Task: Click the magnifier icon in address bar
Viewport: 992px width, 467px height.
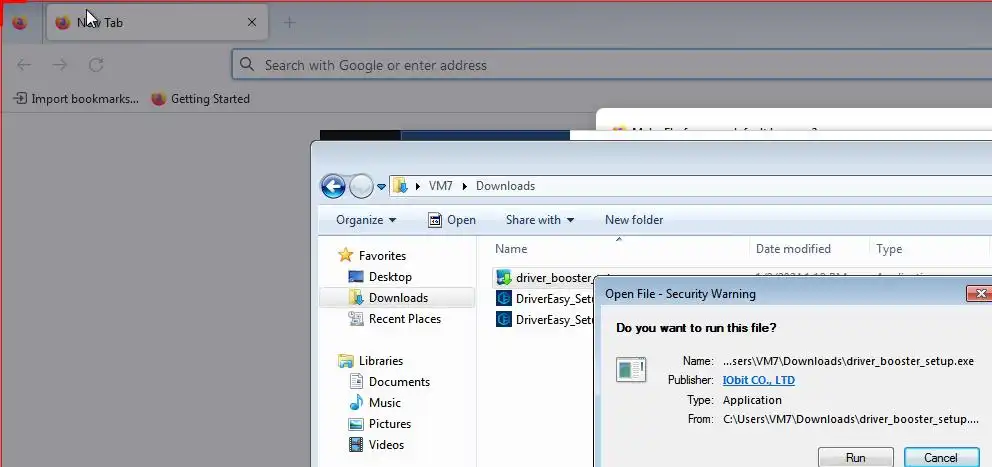Action: [x=247, y=65]
